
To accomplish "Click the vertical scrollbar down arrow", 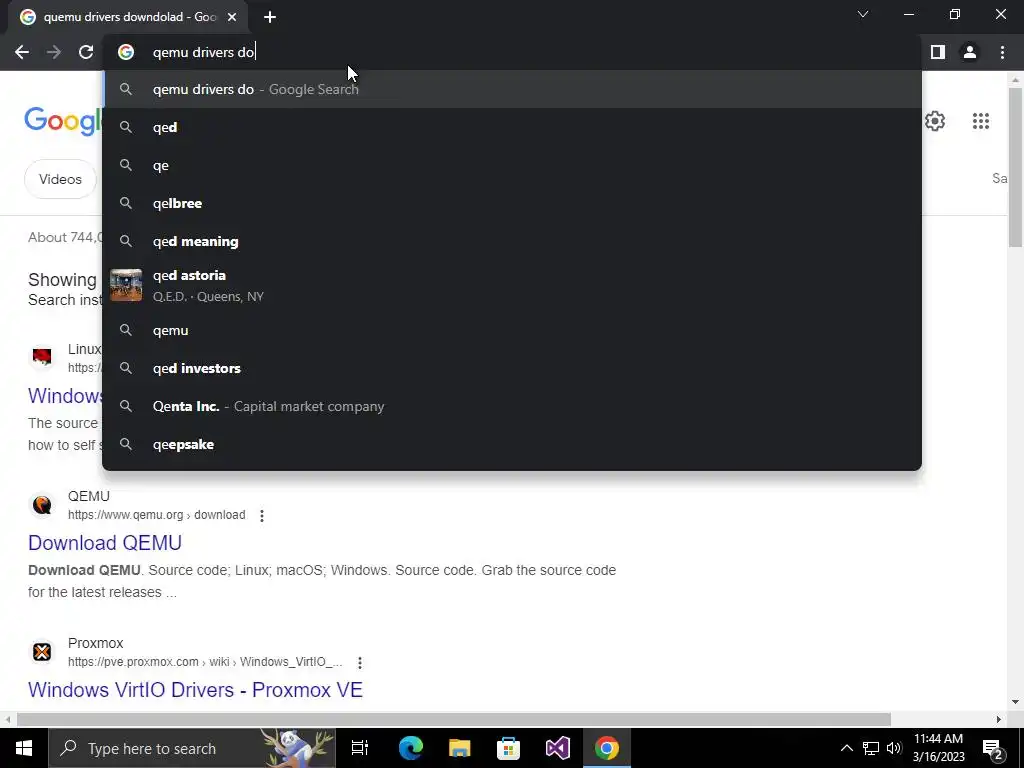I will (1015, 703).
